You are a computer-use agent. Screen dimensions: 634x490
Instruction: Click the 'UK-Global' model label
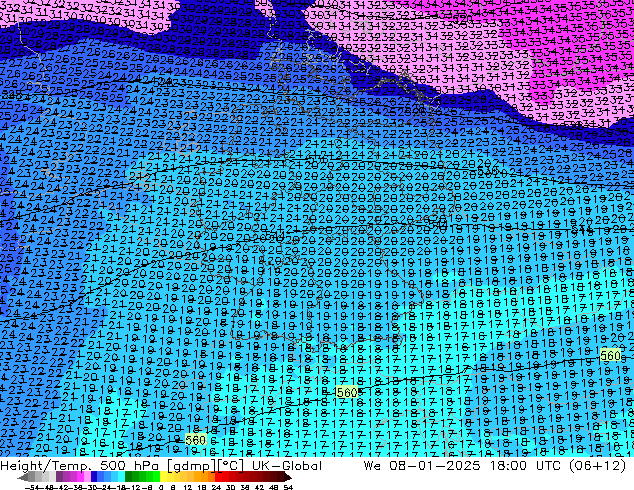coord(287,465)
